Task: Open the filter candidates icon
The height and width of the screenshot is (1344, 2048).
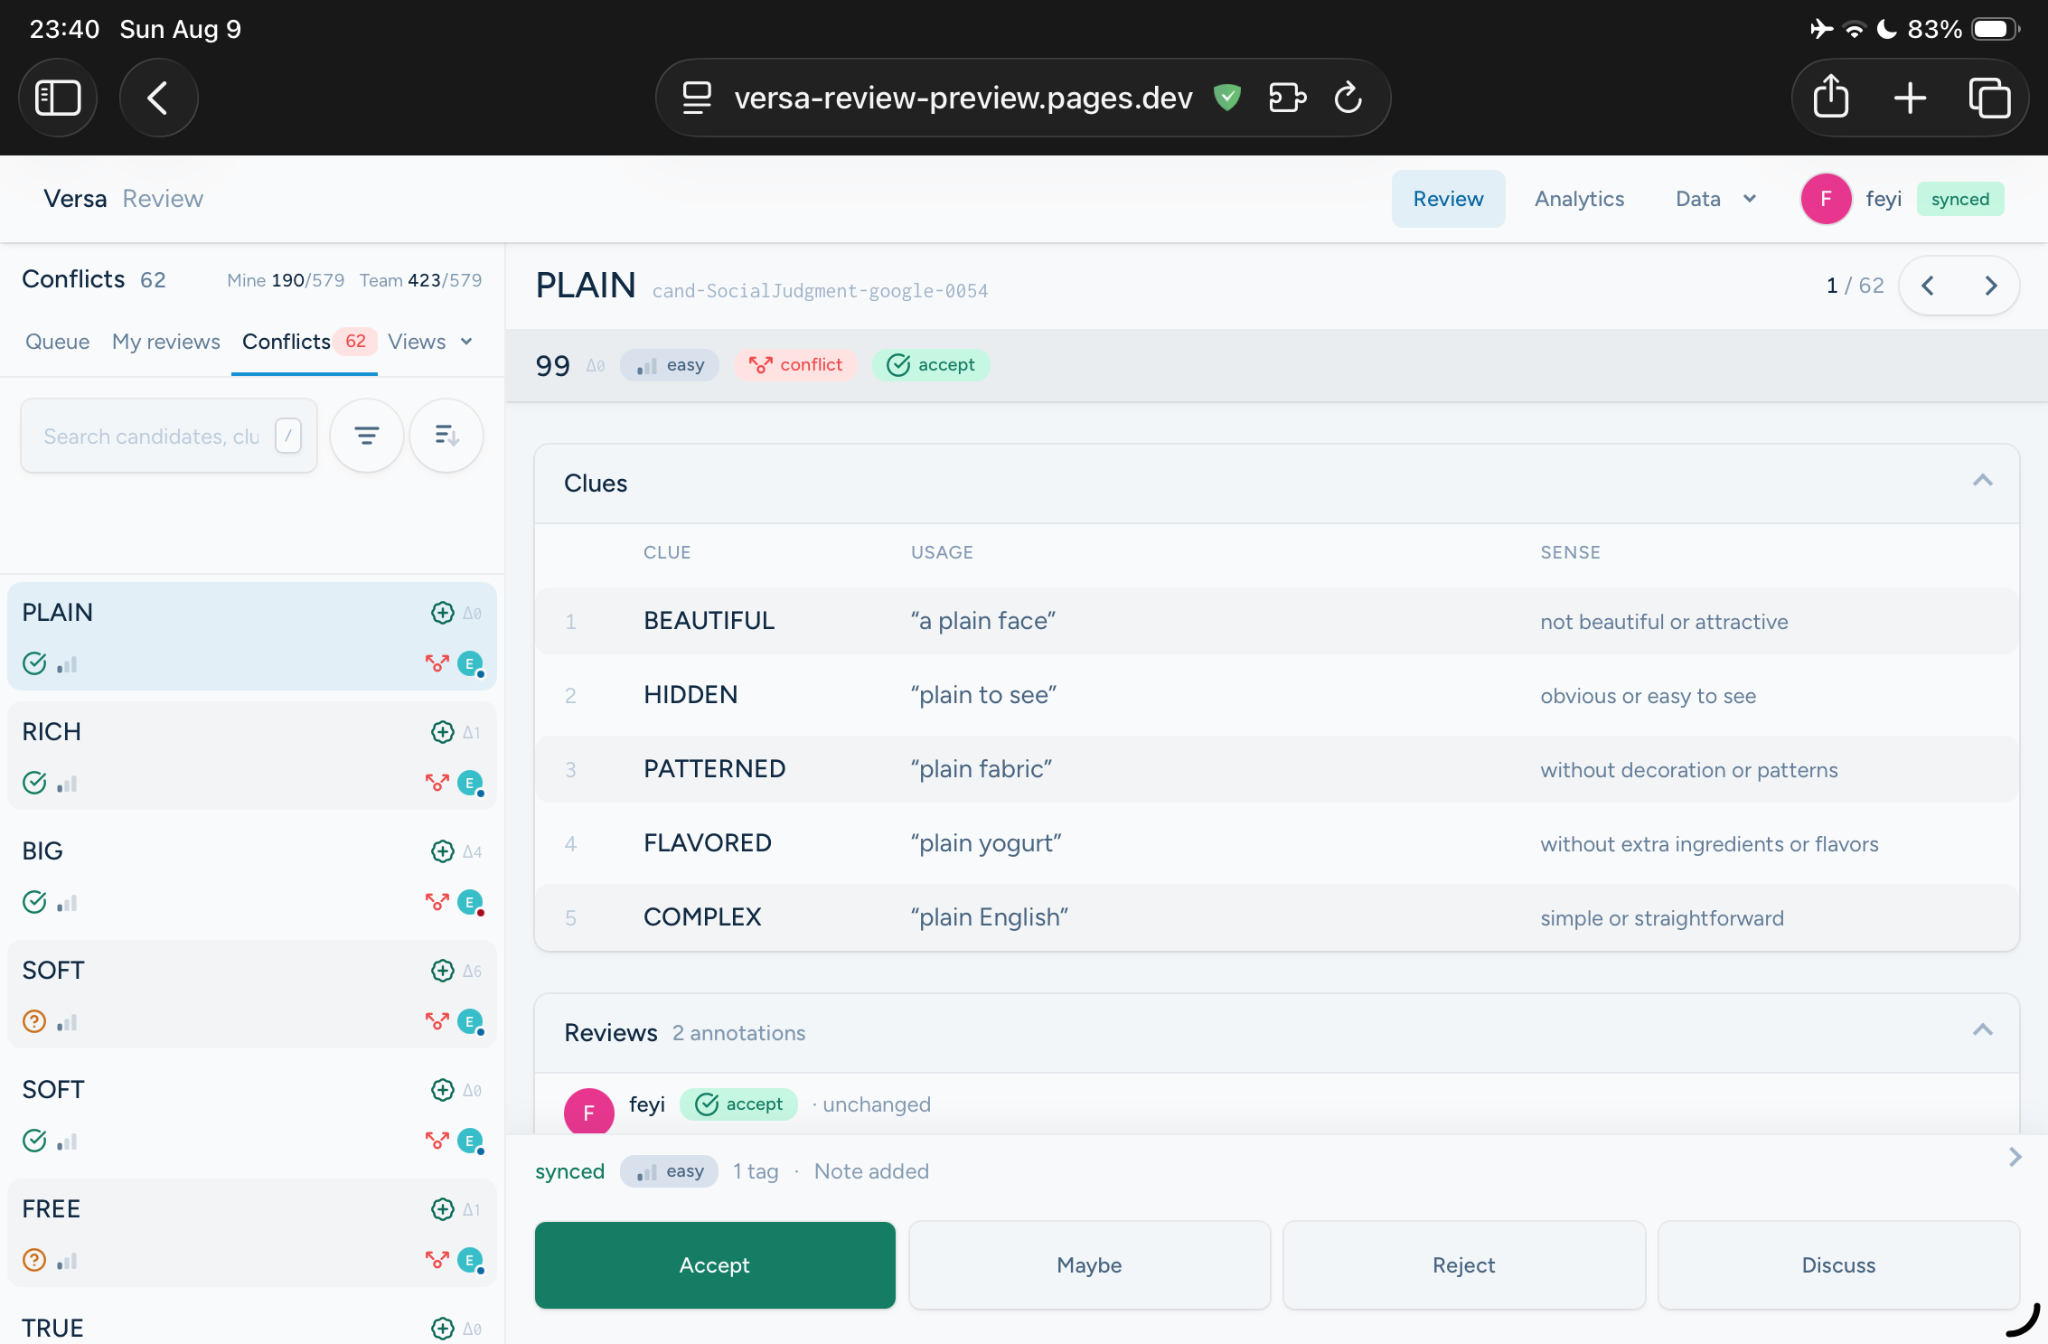Action: pos(367,435)
